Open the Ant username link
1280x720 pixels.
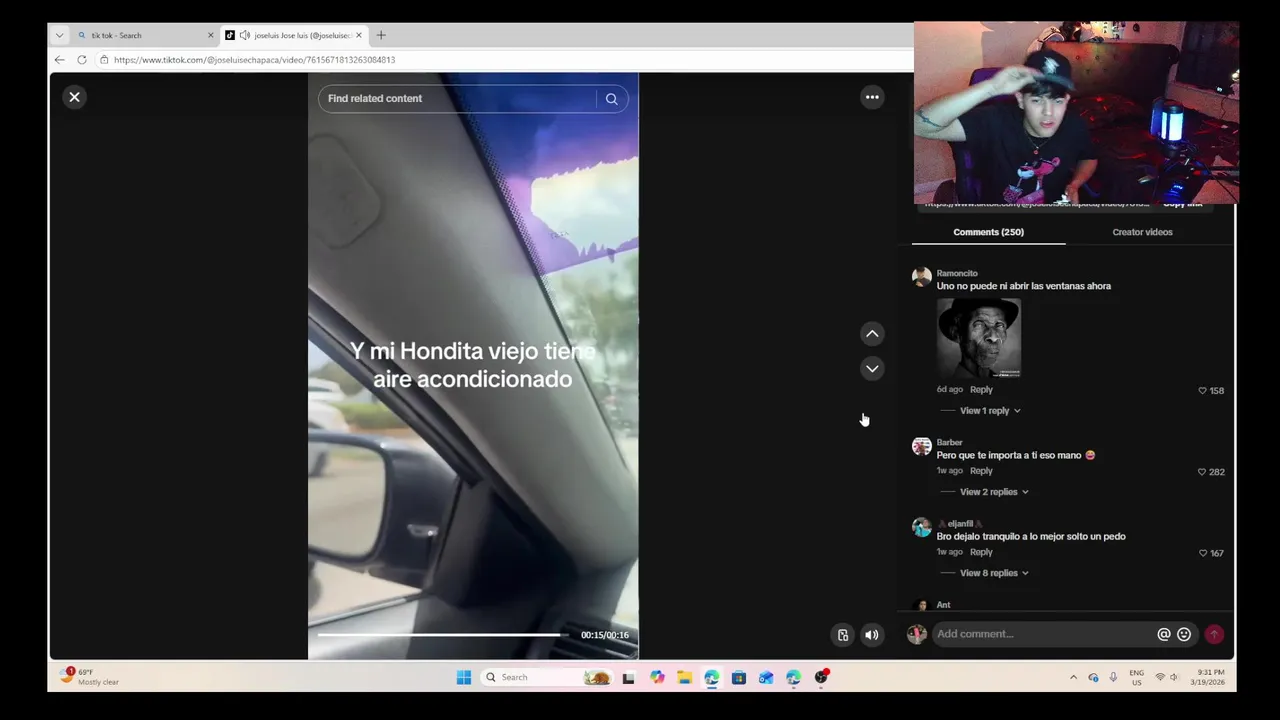pyautogui.click(x=943, y=605)
